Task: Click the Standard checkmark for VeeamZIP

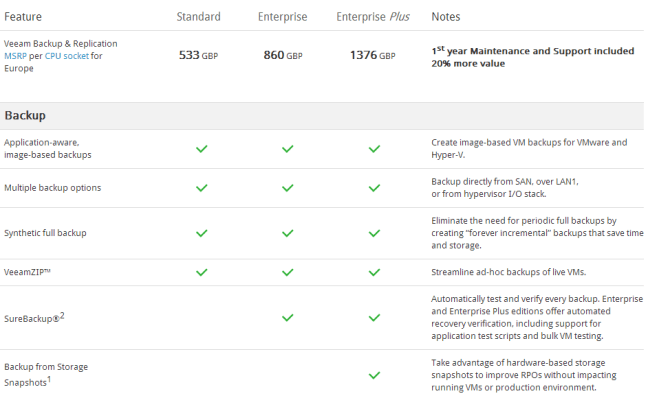Action: [x=202, y=272]
